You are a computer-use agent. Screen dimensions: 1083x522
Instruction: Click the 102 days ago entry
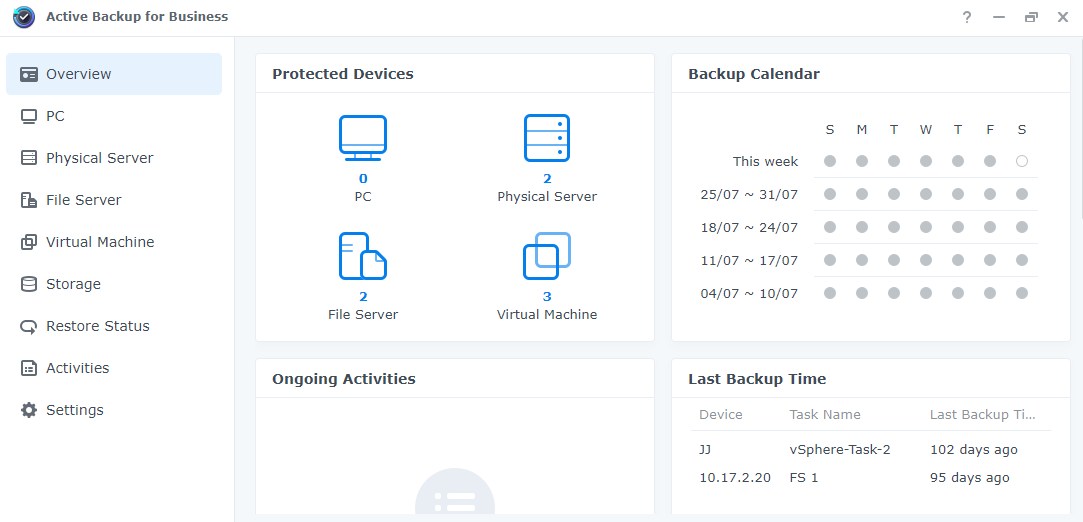974,450
